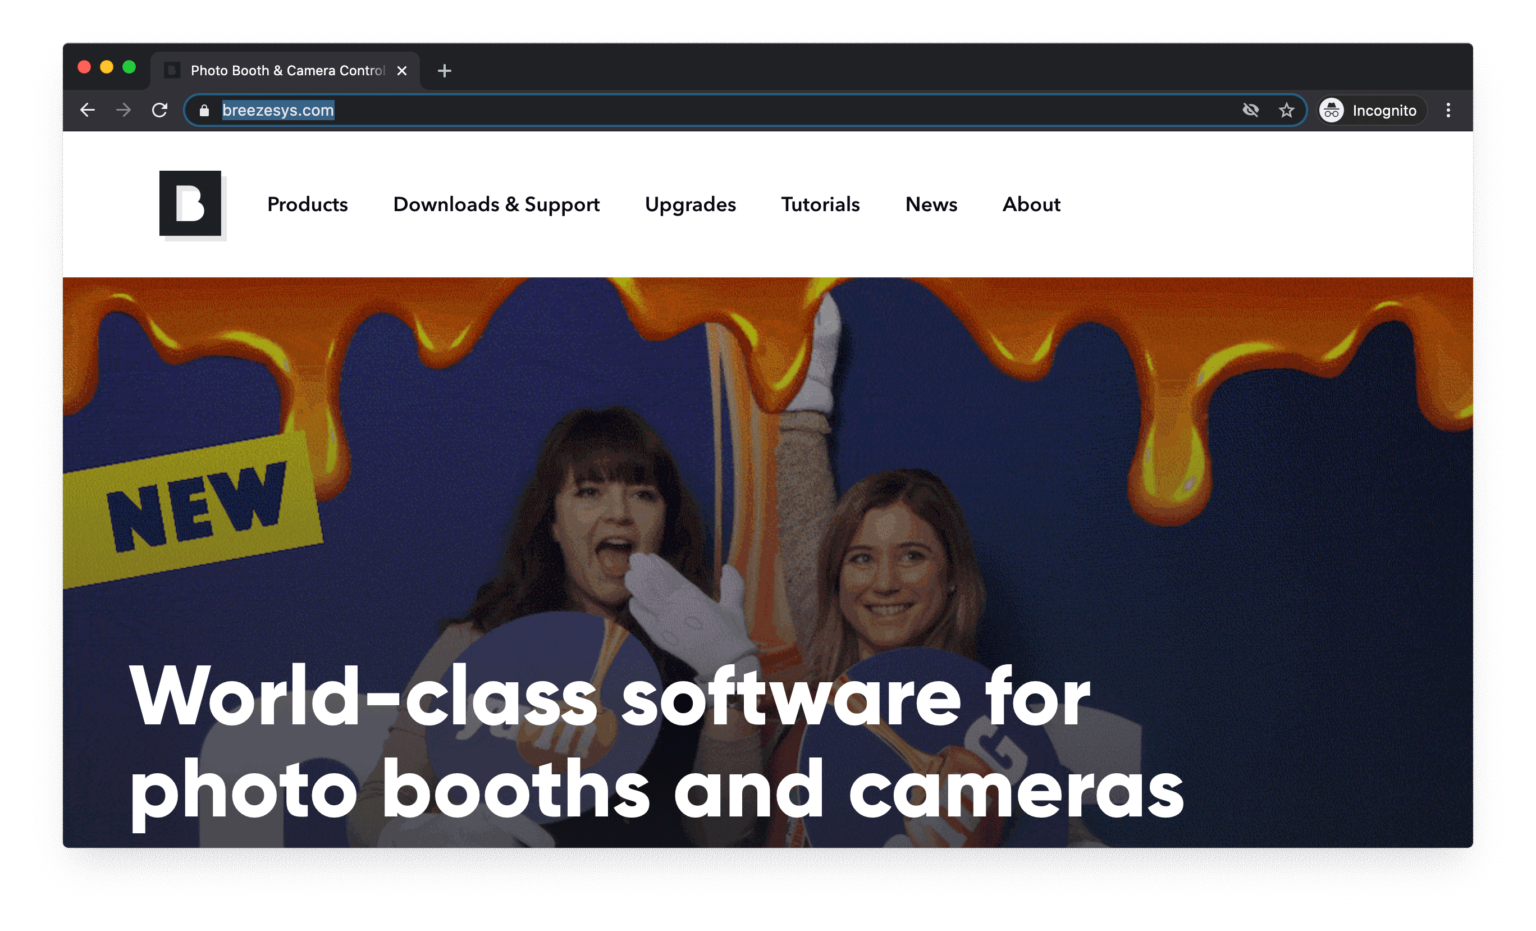Click the back navigation arrow
The width and height of the screenshot is (1536, 931).
click(87, 110)
